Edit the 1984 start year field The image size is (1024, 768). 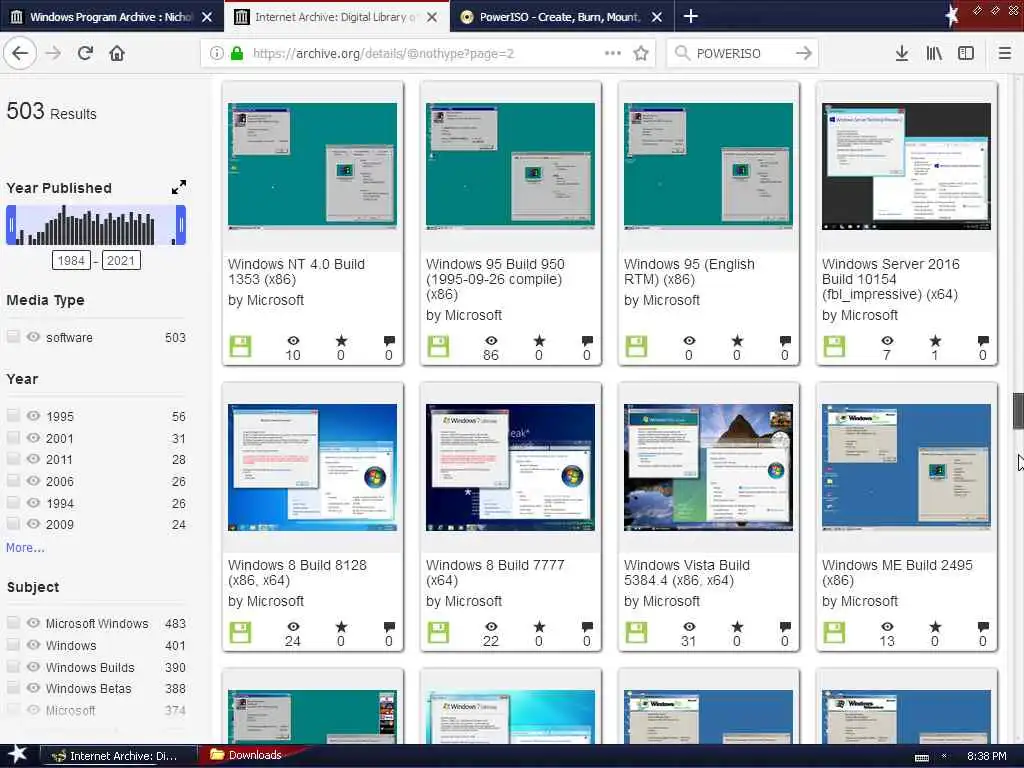pyautogui.click(x=71, y=261)
